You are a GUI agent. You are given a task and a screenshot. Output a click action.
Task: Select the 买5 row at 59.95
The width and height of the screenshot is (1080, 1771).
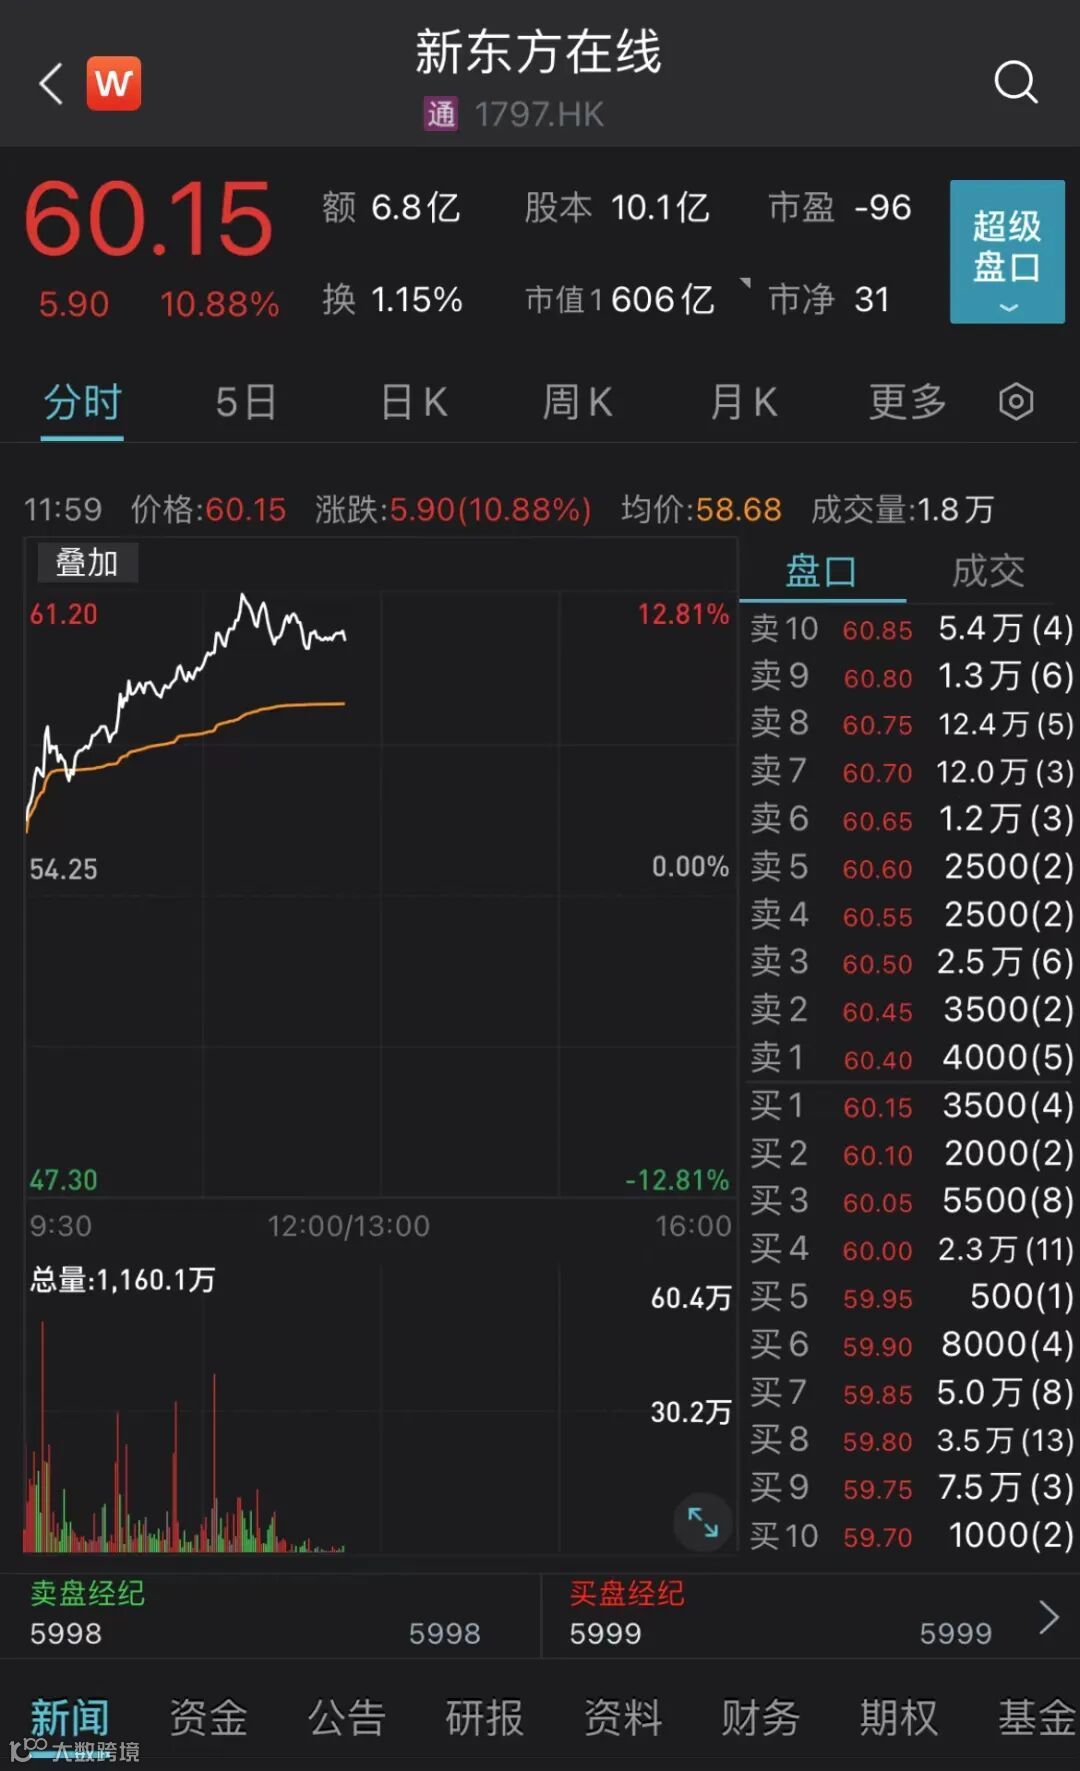coord(911,1297)
